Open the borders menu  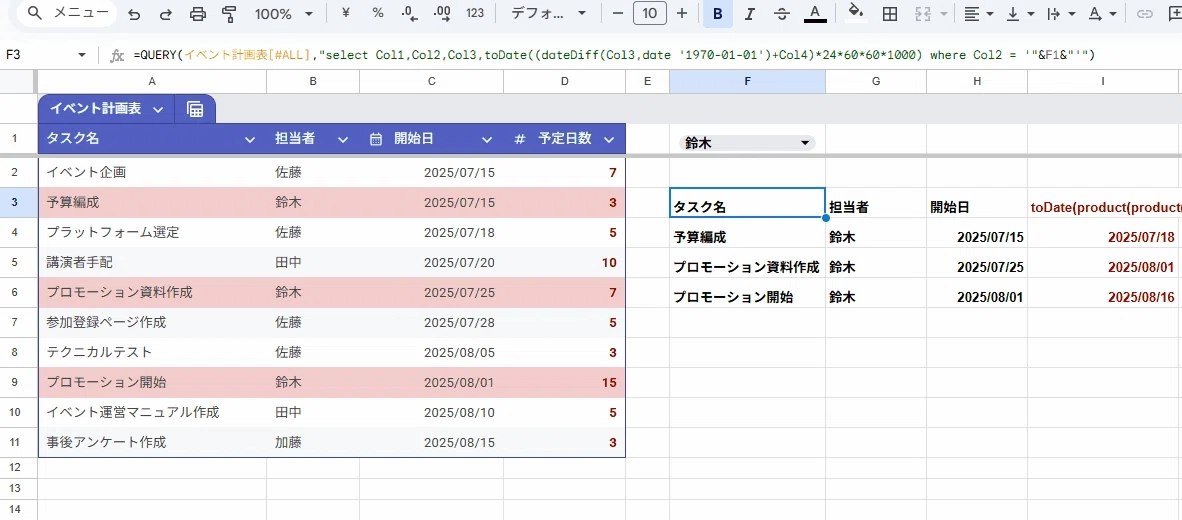890,14
